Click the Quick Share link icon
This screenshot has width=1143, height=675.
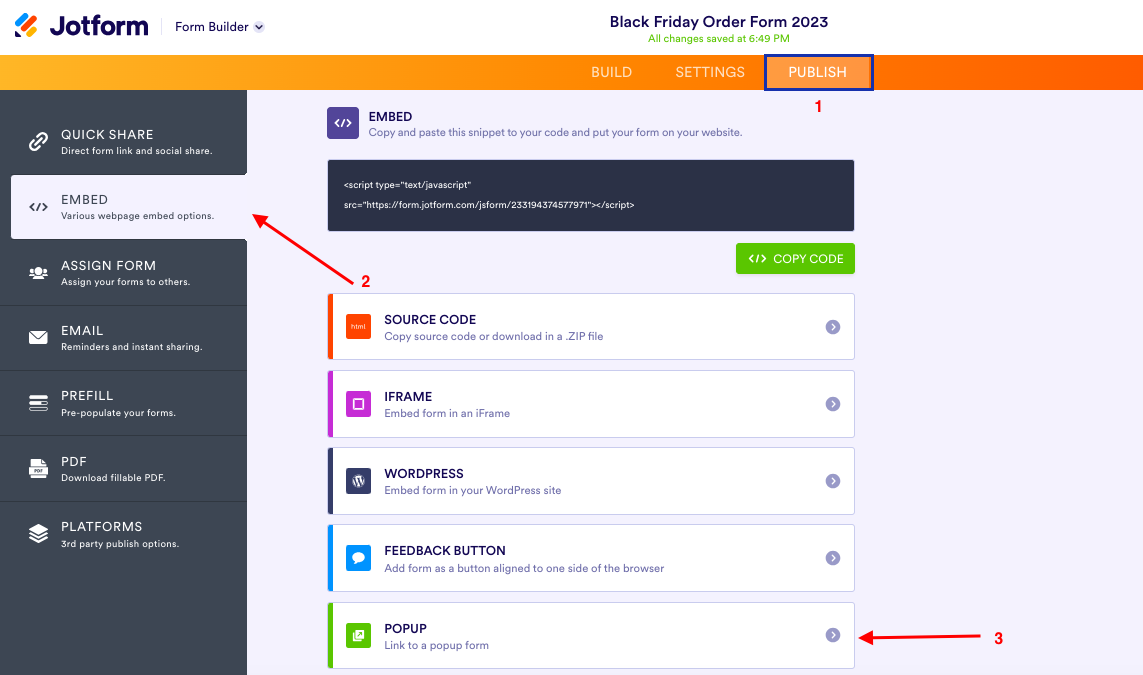pos(38,141)
